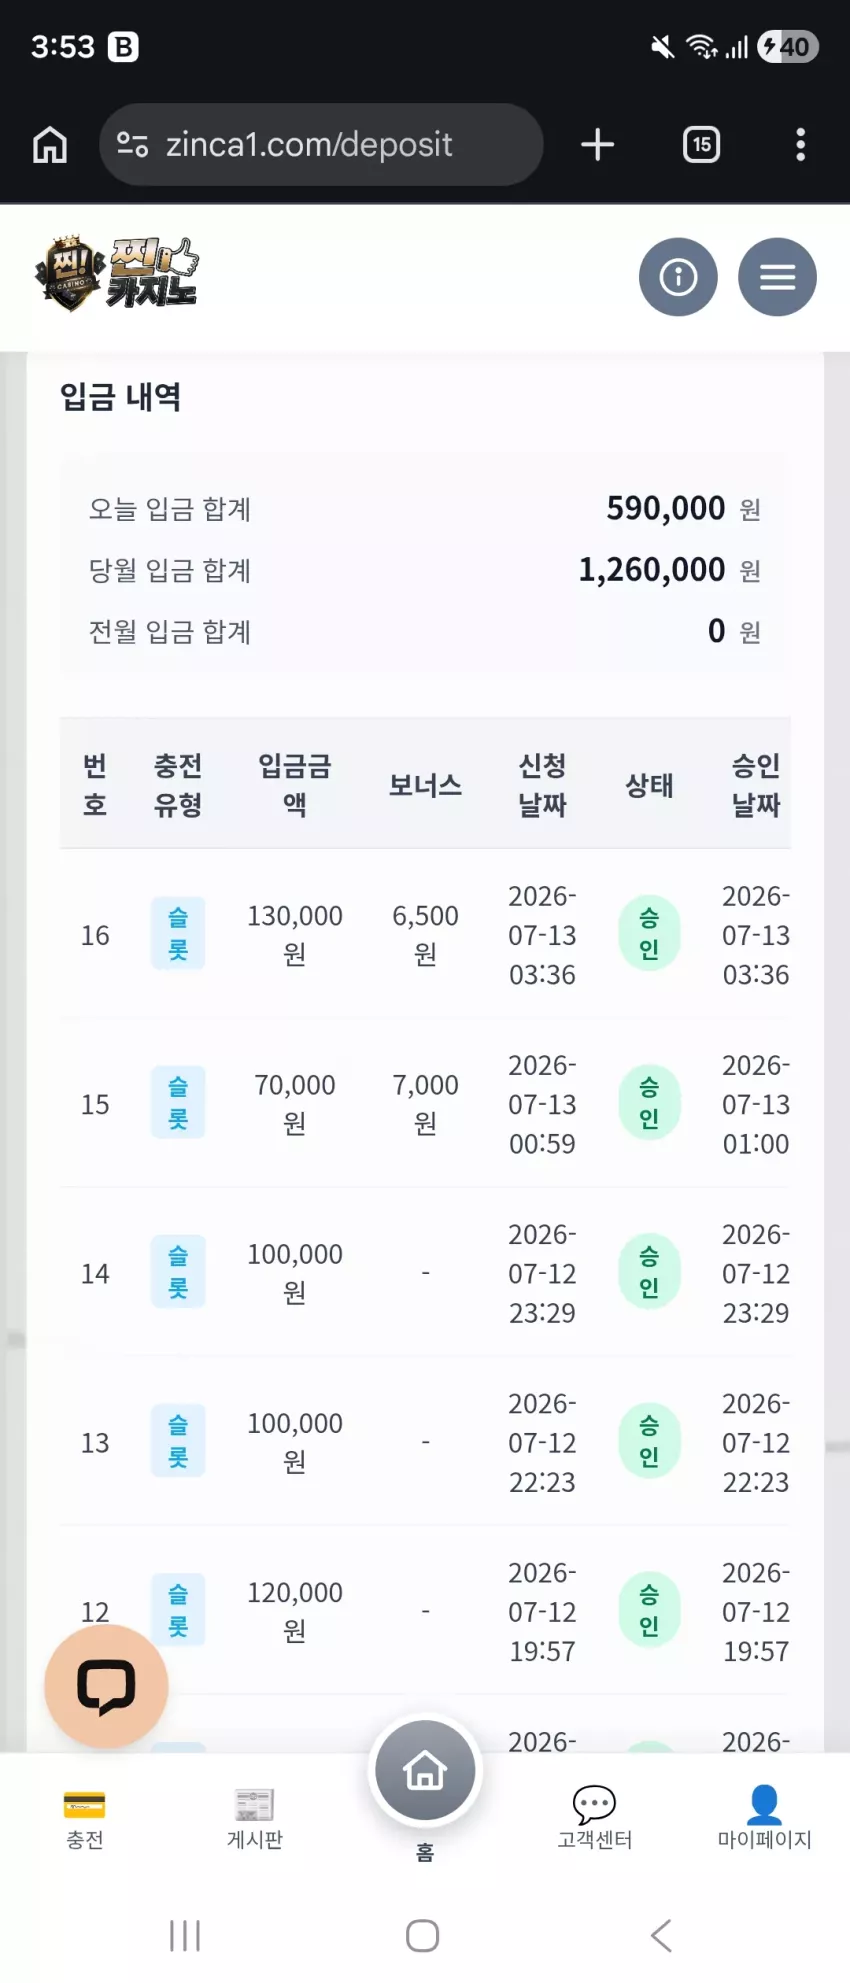Open the browser three-dot menu
Screen dimensions: 850x1983
click(800, 145)
